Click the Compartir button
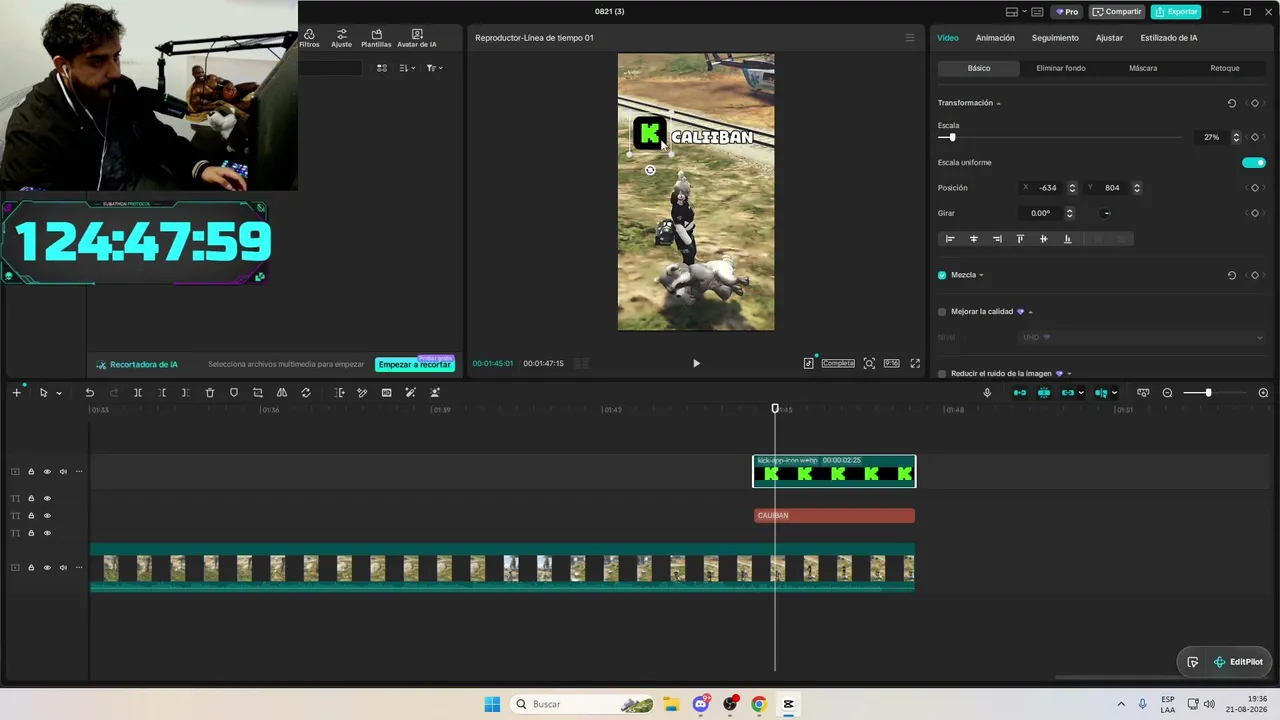Screen dimensions: 1280x720 [1117, 12]
